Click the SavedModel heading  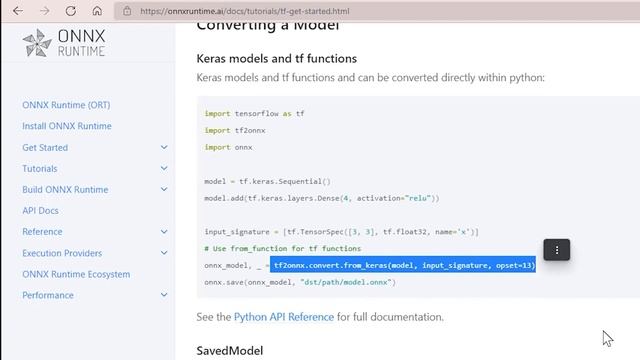click(x=230, y=351)
